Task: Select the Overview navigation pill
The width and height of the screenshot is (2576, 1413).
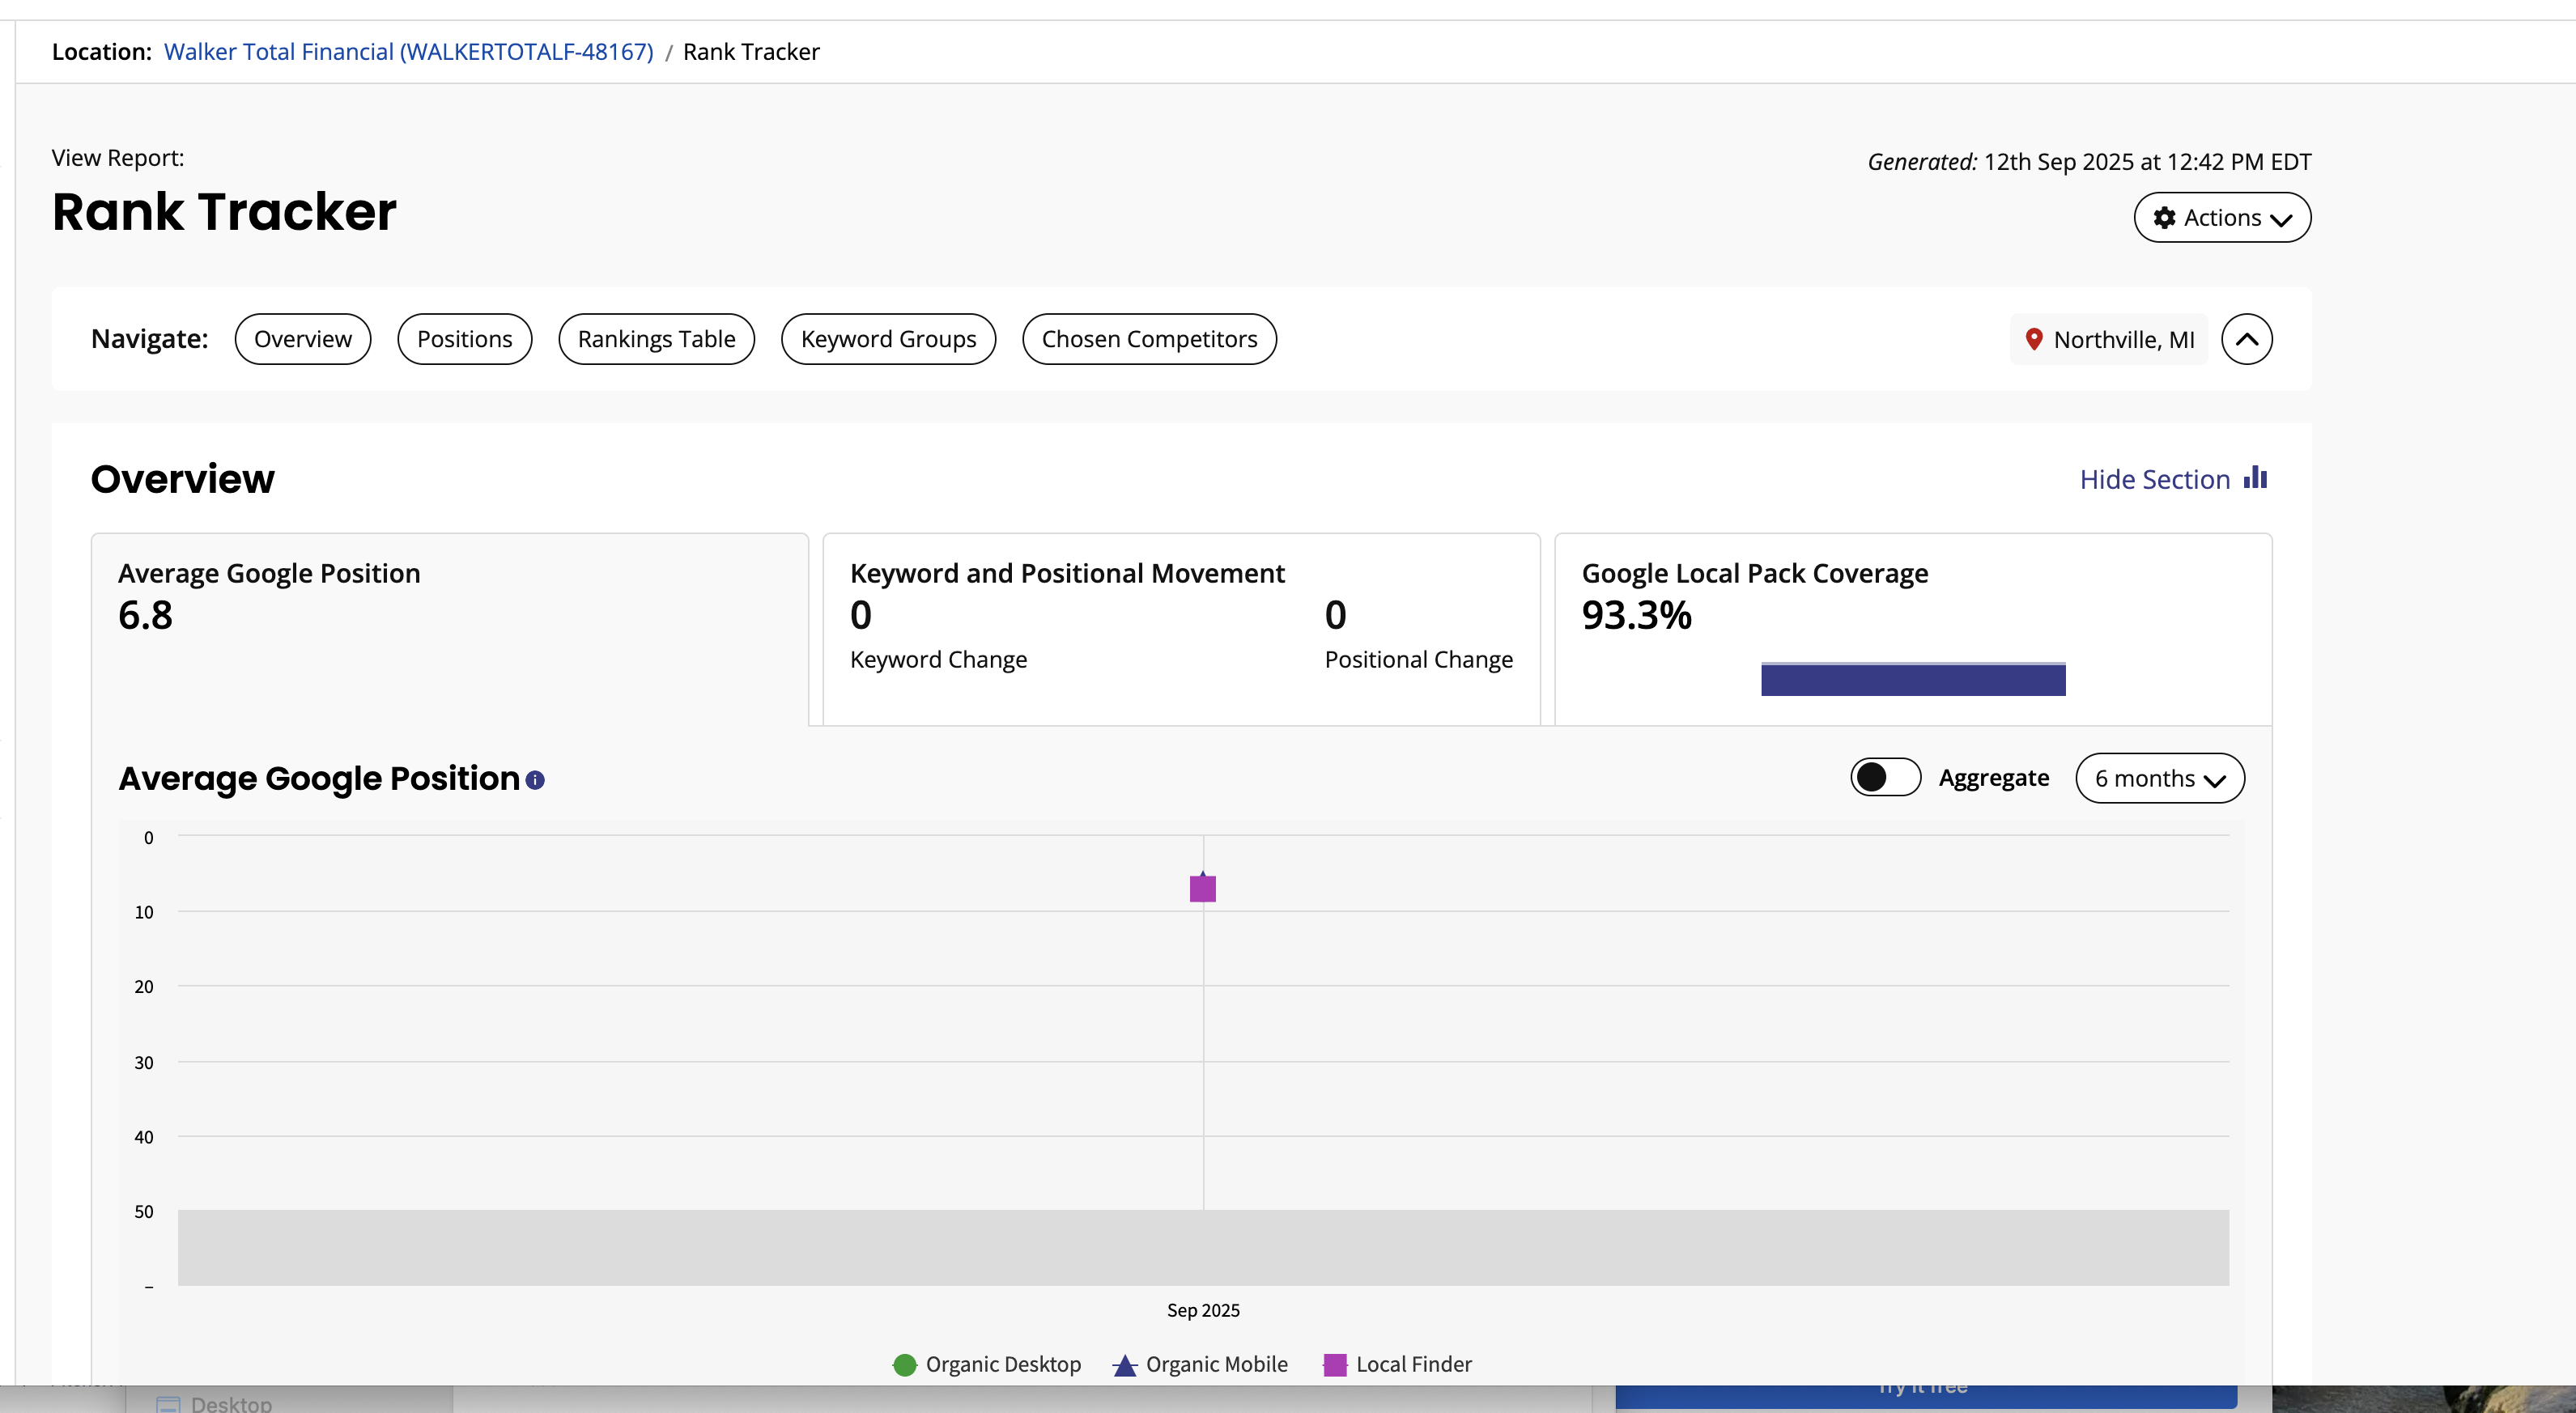Action: pyautogui.click(x=302, y=339)
